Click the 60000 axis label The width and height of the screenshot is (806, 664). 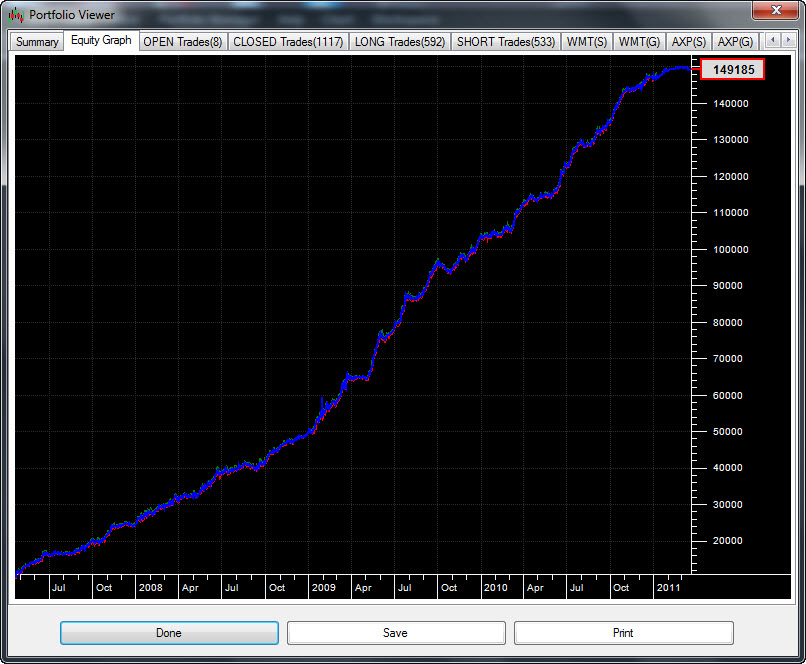click(727, 395)
